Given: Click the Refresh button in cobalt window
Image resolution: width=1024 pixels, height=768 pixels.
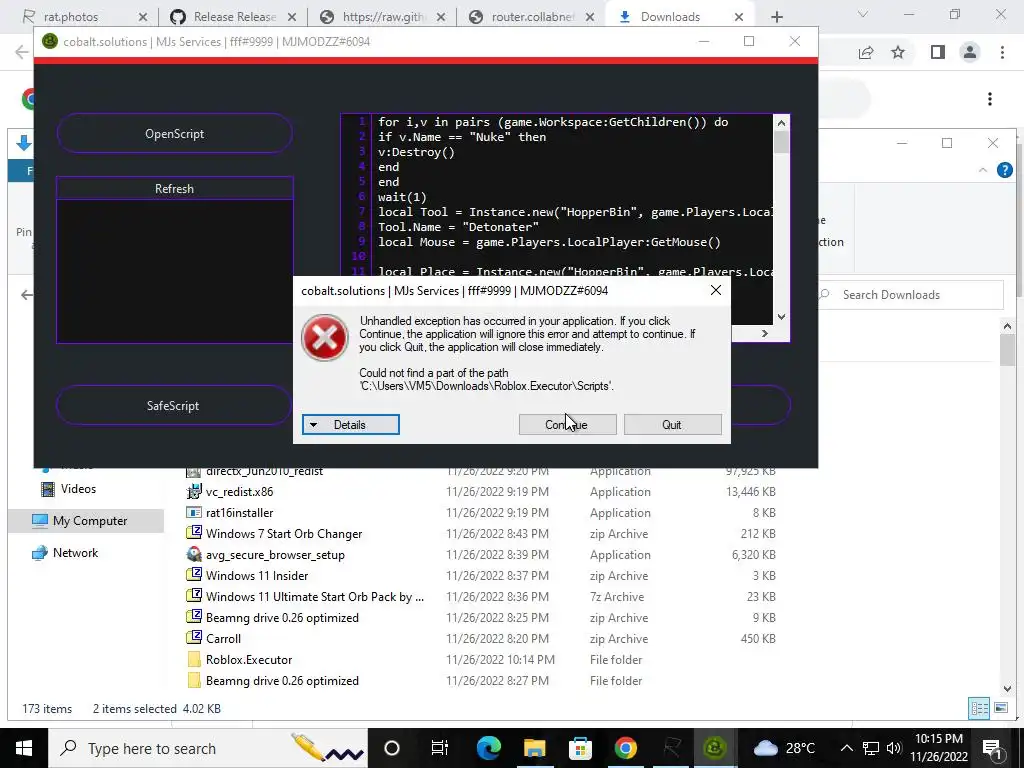Looking at the screenshot, I should tap(174, 189).
